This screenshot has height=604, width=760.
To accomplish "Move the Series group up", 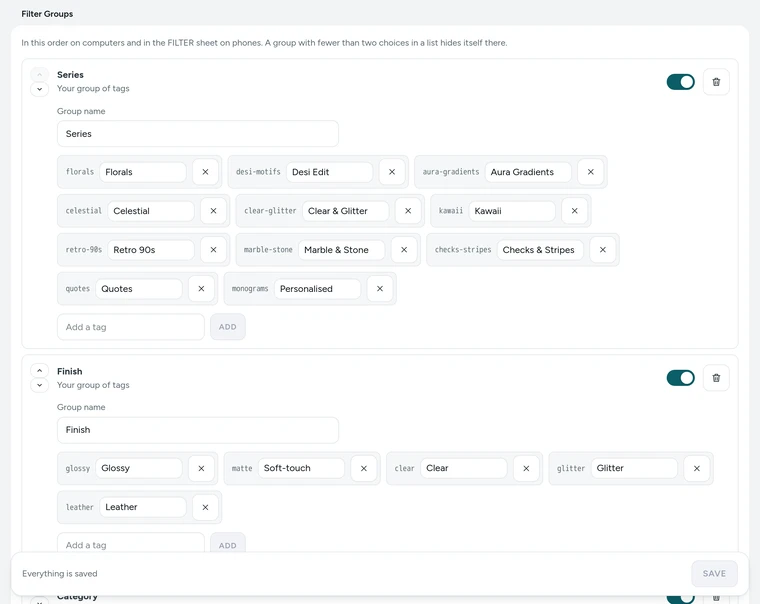I will [x=39, y=74].
